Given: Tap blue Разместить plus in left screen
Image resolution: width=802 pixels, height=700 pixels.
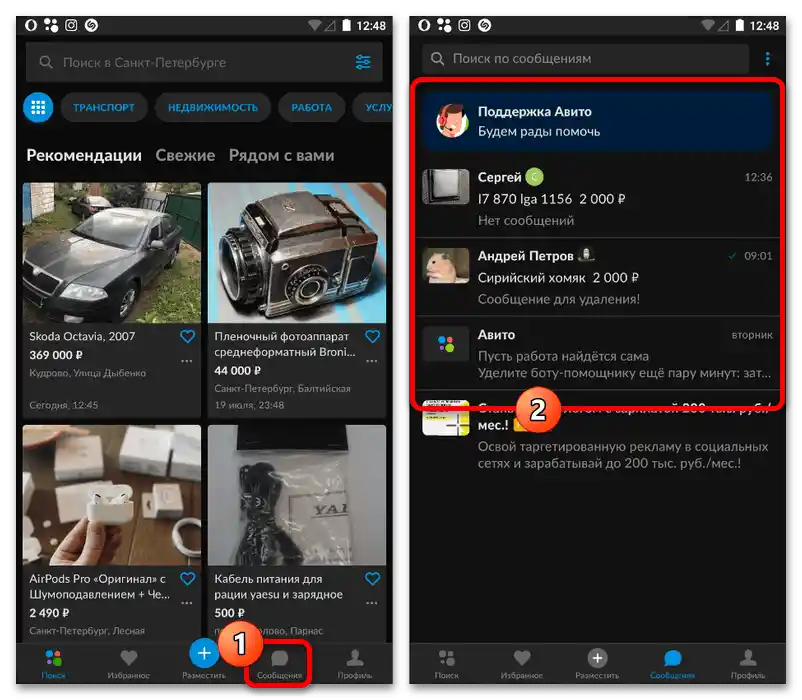Looking at the screenshot, I should click(204, 653).
